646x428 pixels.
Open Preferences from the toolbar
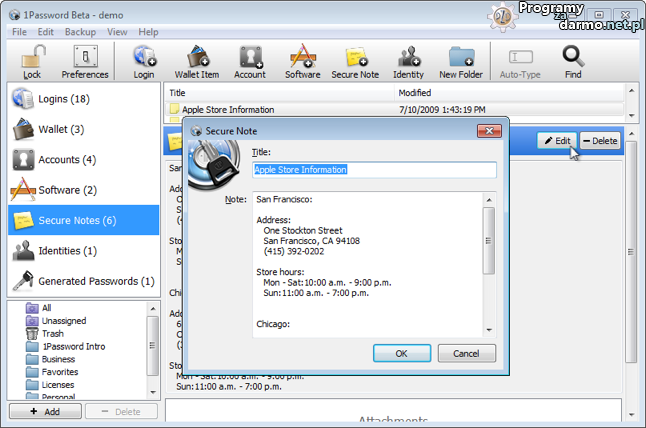click(85, 60)
